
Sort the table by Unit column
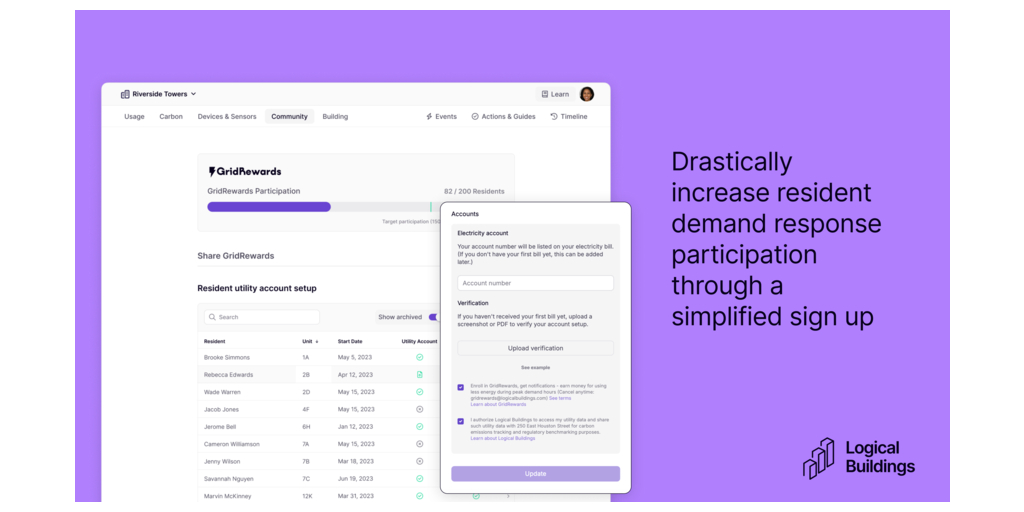pyautogui.click(x=309, y=341)
